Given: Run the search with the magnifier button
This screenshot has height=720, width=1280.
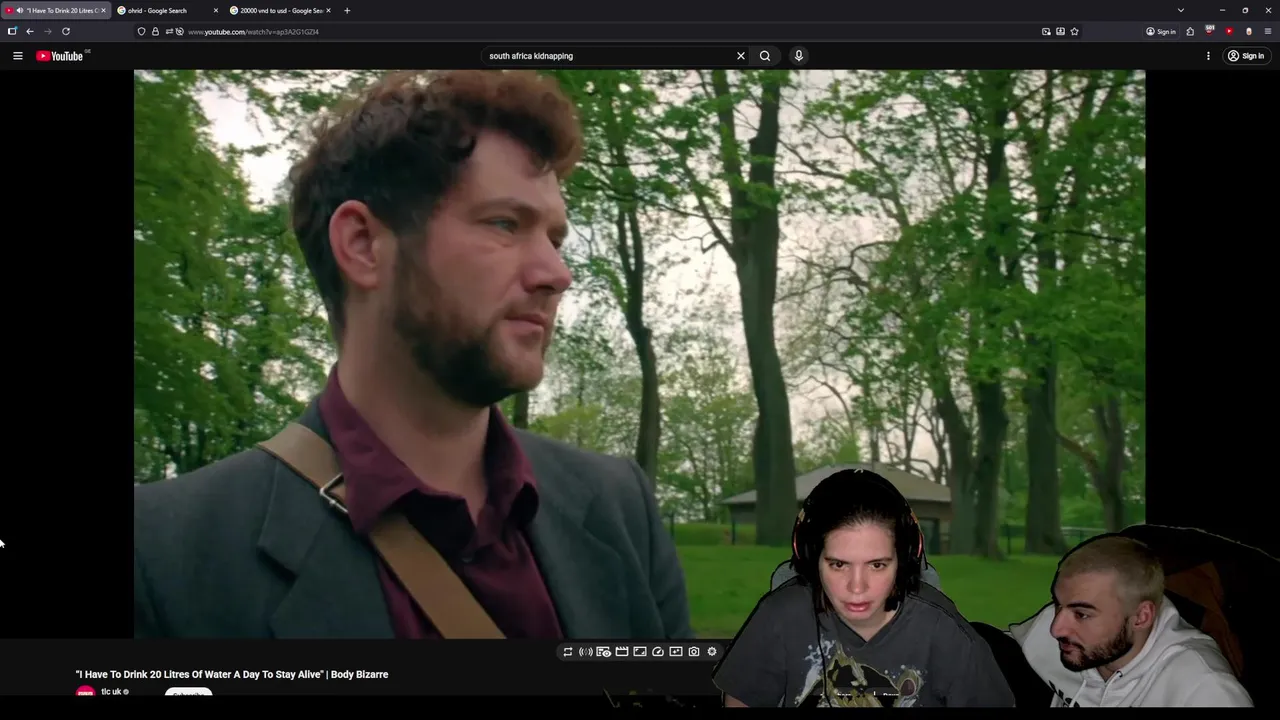Looking at the screenshot, I should [x=765, y=56].
